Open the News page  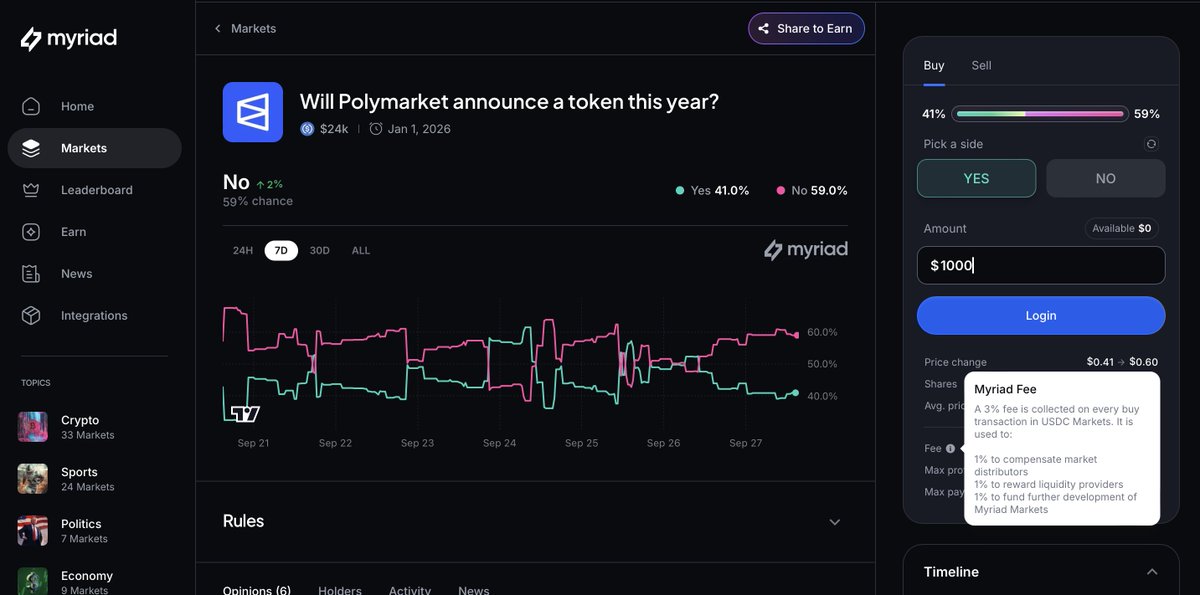[x=76, y=274]
